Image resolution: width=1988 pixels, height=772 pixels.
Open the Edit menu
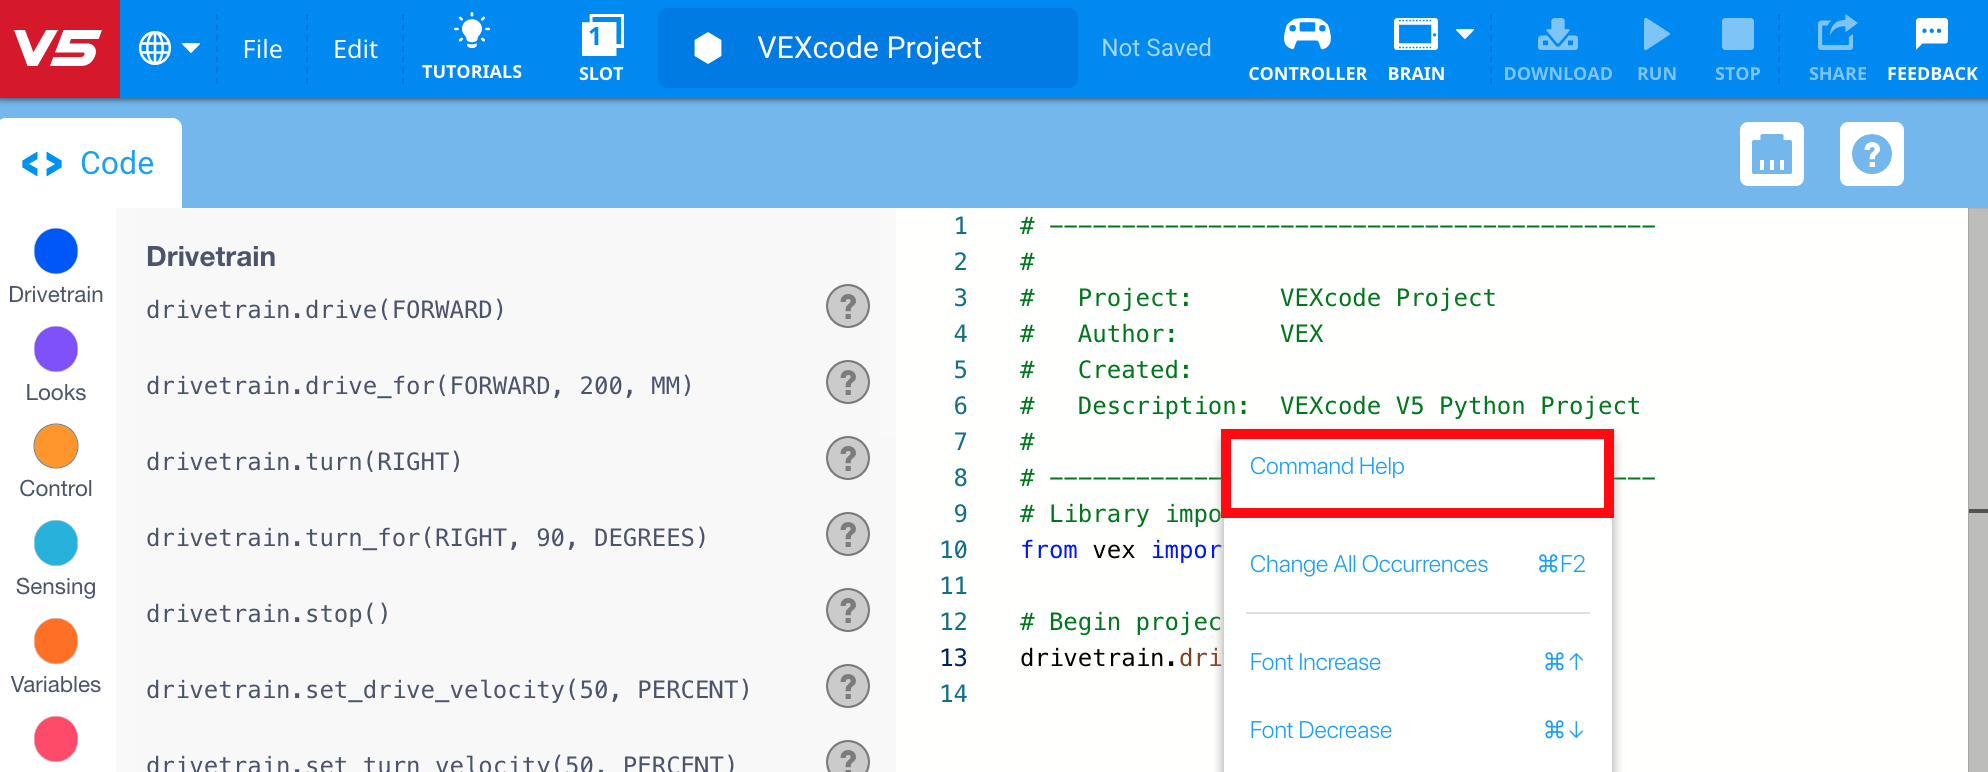pos(355,49)
